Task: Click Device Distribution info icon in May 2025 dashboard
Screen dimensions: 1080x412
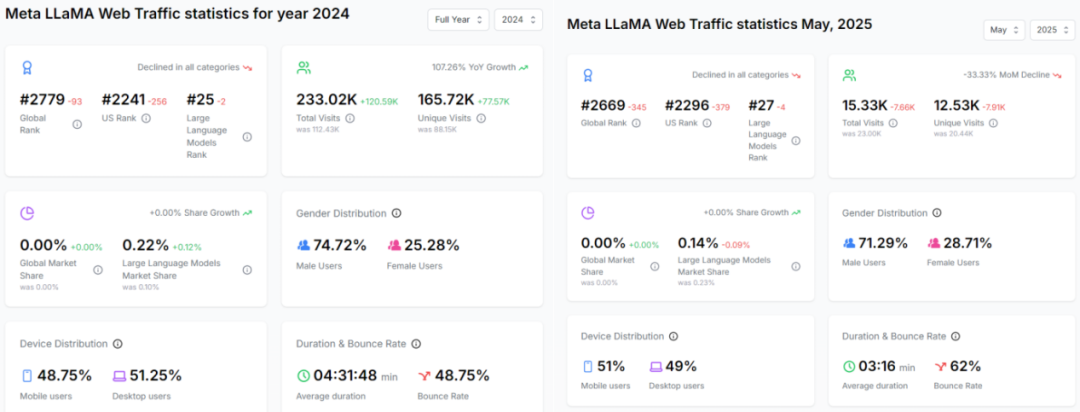Action: point(673,336)
